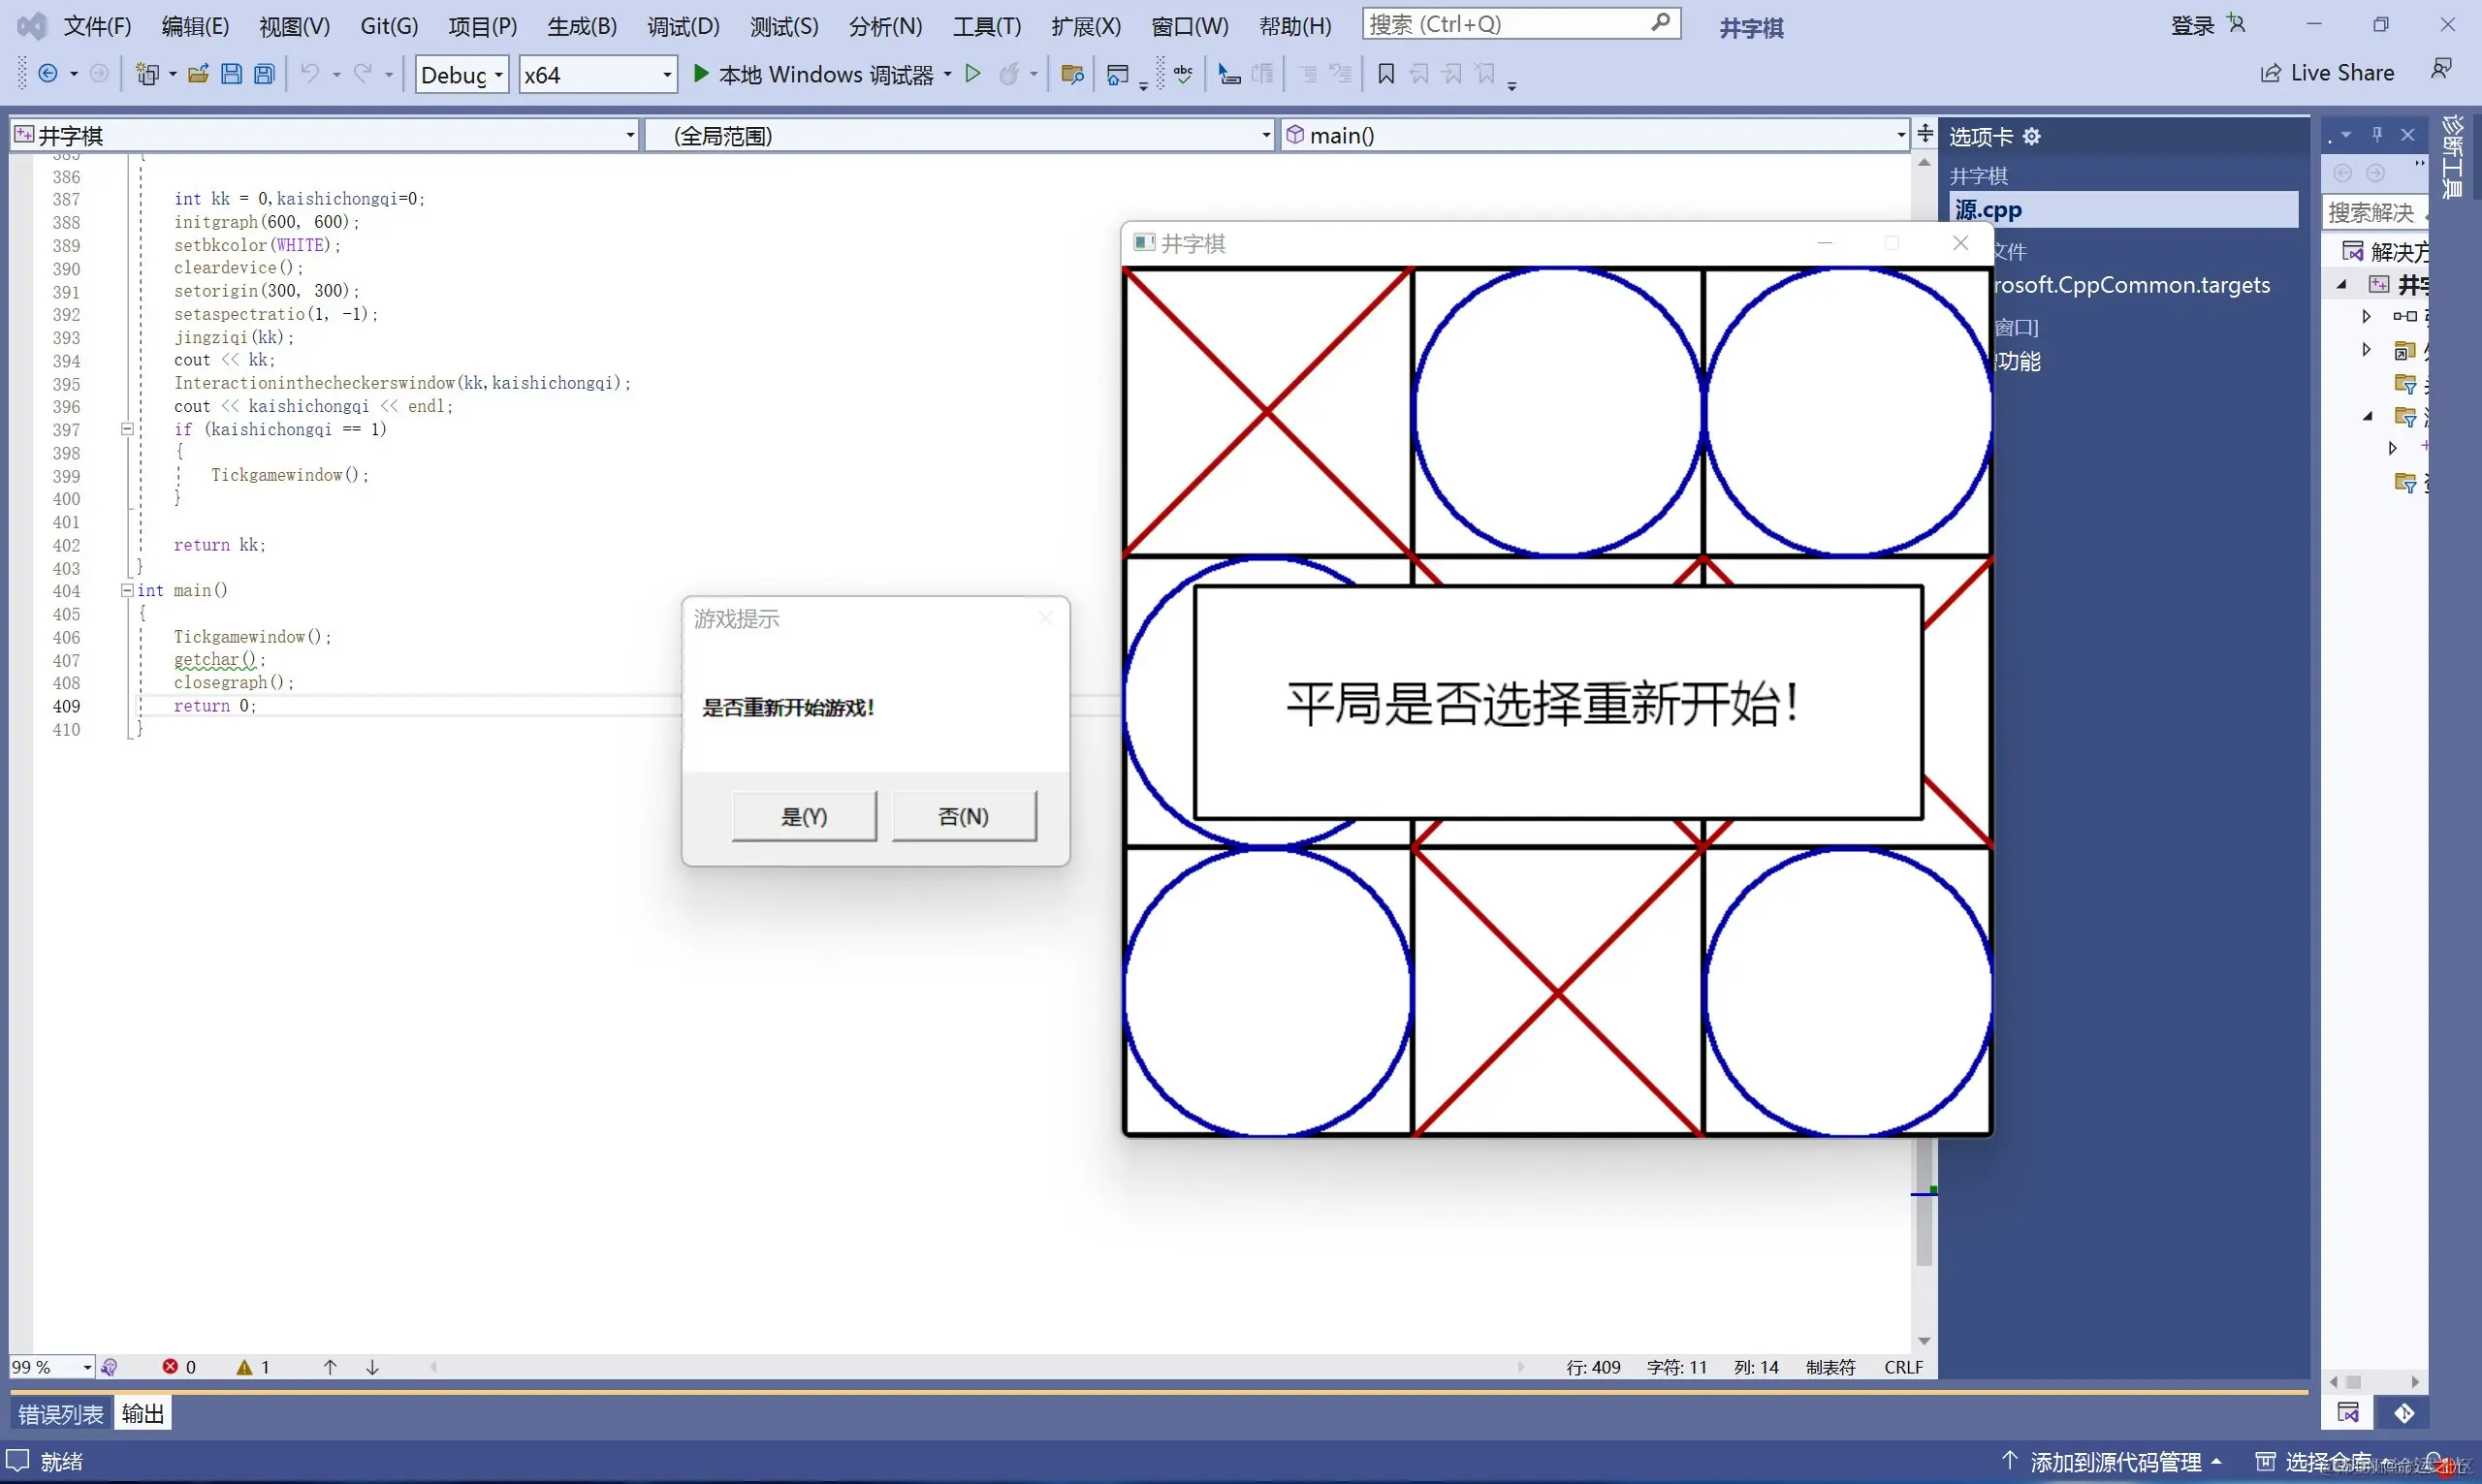Click the Git Changes diamond icon at the bottom of the panel
This screenshot has width=2482, height=1484.
[2405, 1413]
